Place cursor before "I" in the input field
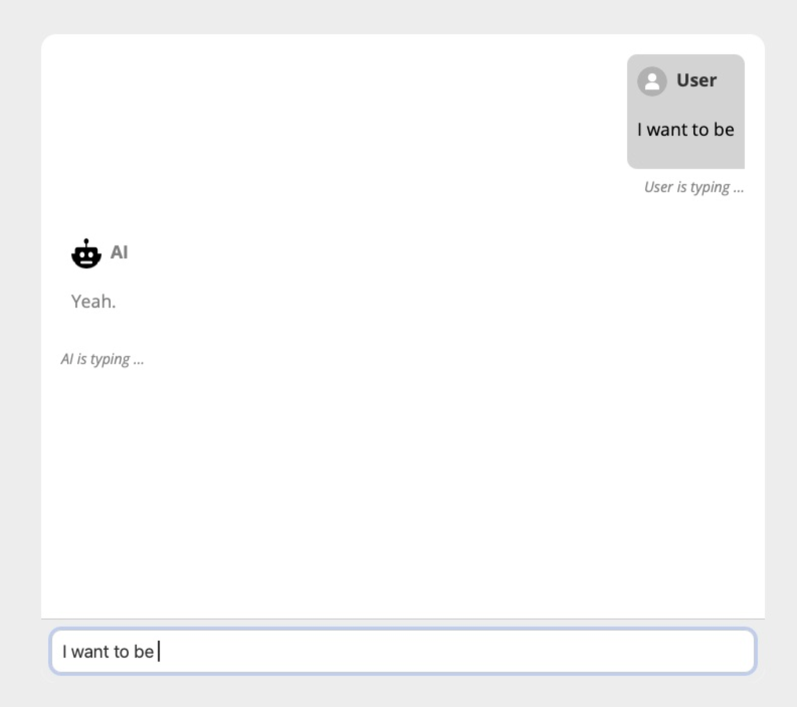797x707 pixels. click(63, 652)
